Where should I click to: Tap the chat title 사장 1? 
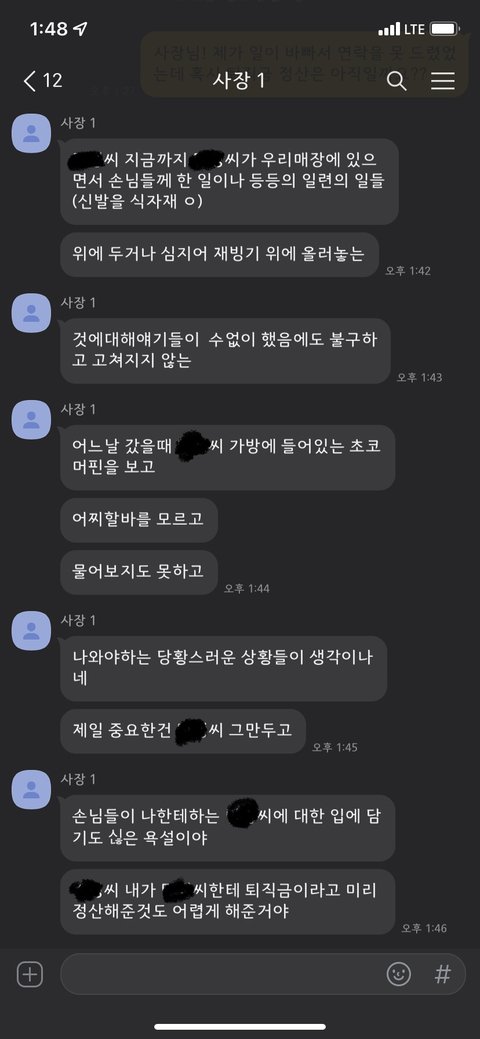(x=239, y=81)
